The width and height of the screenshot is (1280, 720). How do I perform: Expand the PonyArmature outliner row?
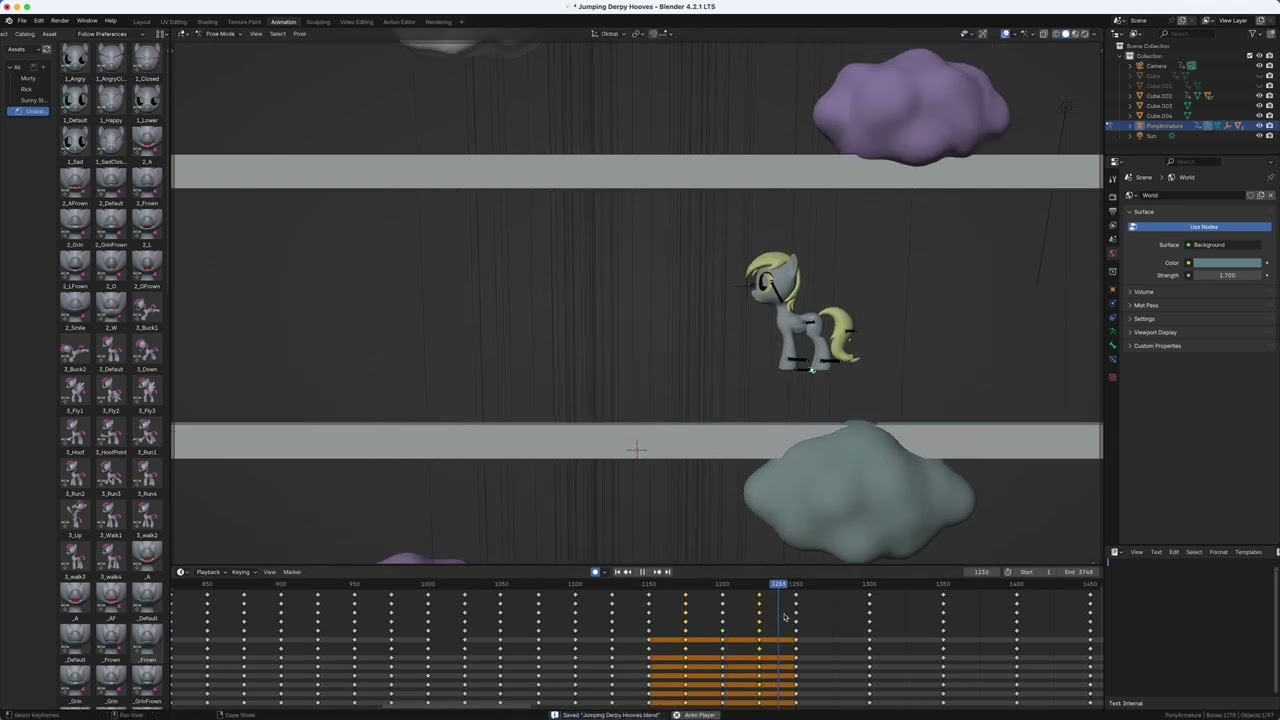tap(1131, 126)
